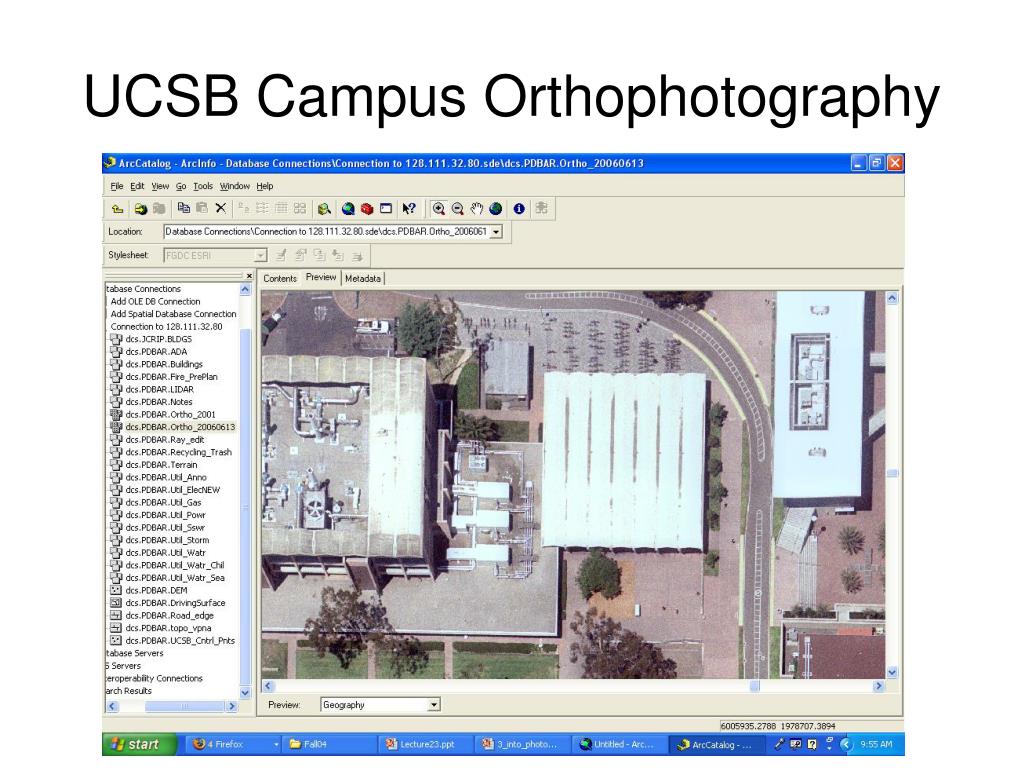1024x768 pixels.
Task: Select the Pan hand tool
Action: coord(477,209)
